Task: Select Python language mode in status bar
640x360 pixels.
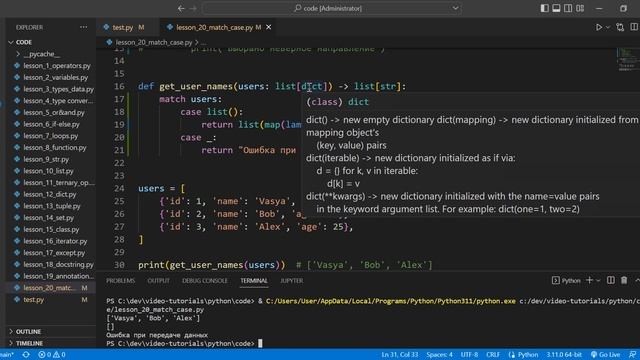Action: tap(523, 355)
